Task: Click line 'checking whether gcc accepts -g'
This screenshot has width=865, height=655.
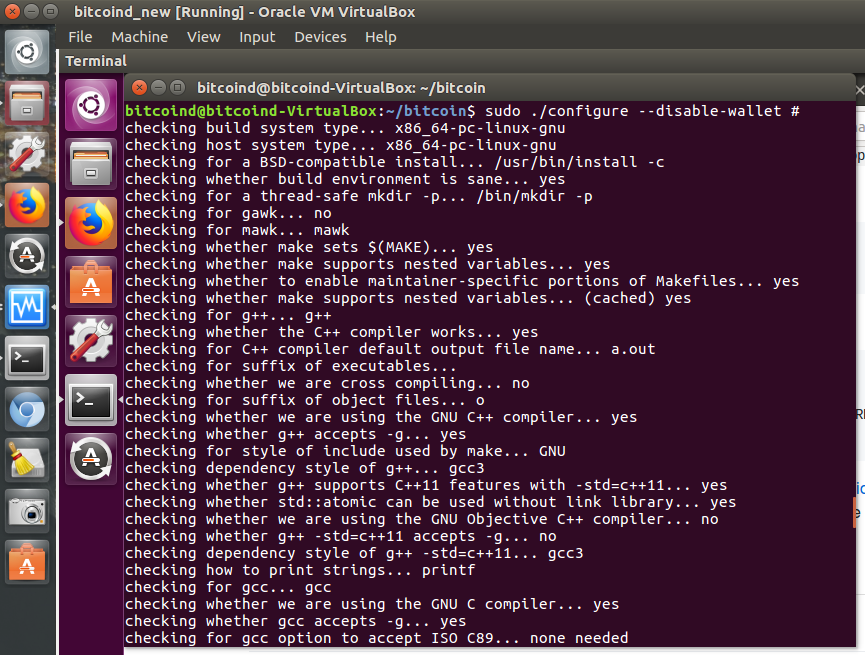Action: (296, 621)
